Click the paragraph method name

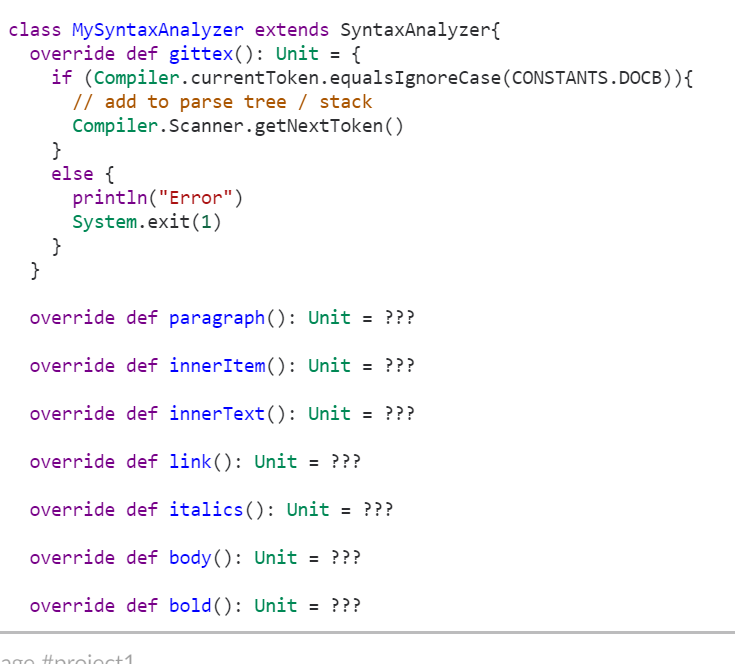coord(217,319)
